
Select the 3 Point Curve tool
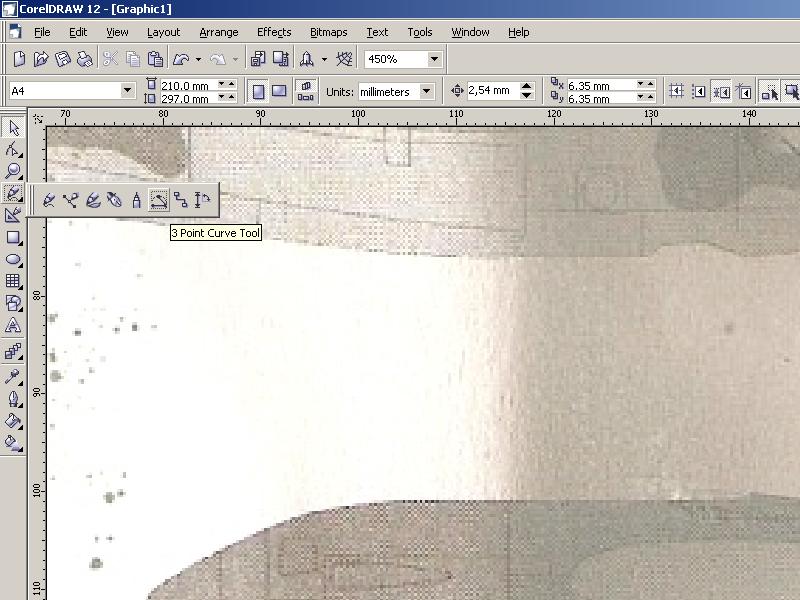coord(158,200)
